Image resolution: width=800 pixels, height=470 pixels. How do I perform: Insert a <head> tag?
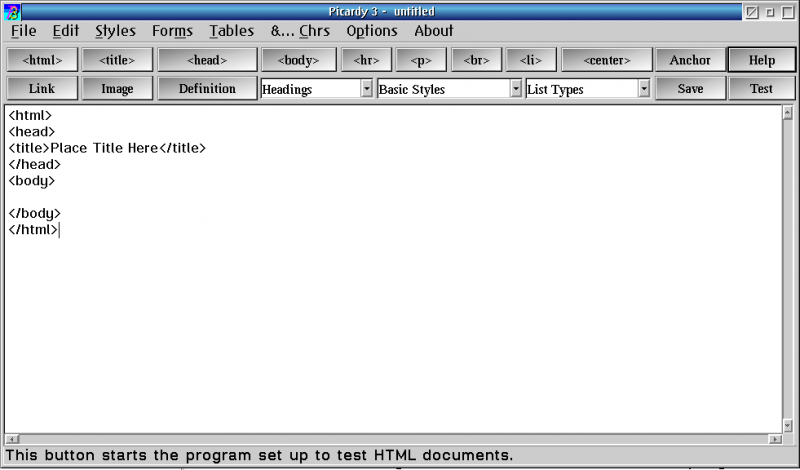tap(207, 60)
